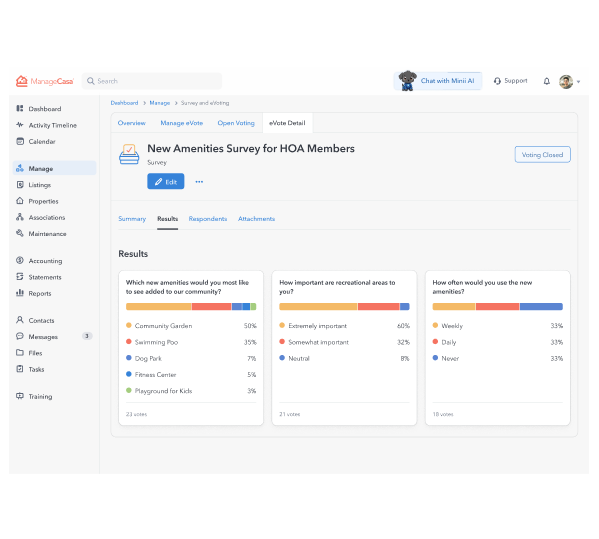This screenshot has height=539, width=599.
Task: Switch to the Manage eVote tab
Action: [182, 123]
